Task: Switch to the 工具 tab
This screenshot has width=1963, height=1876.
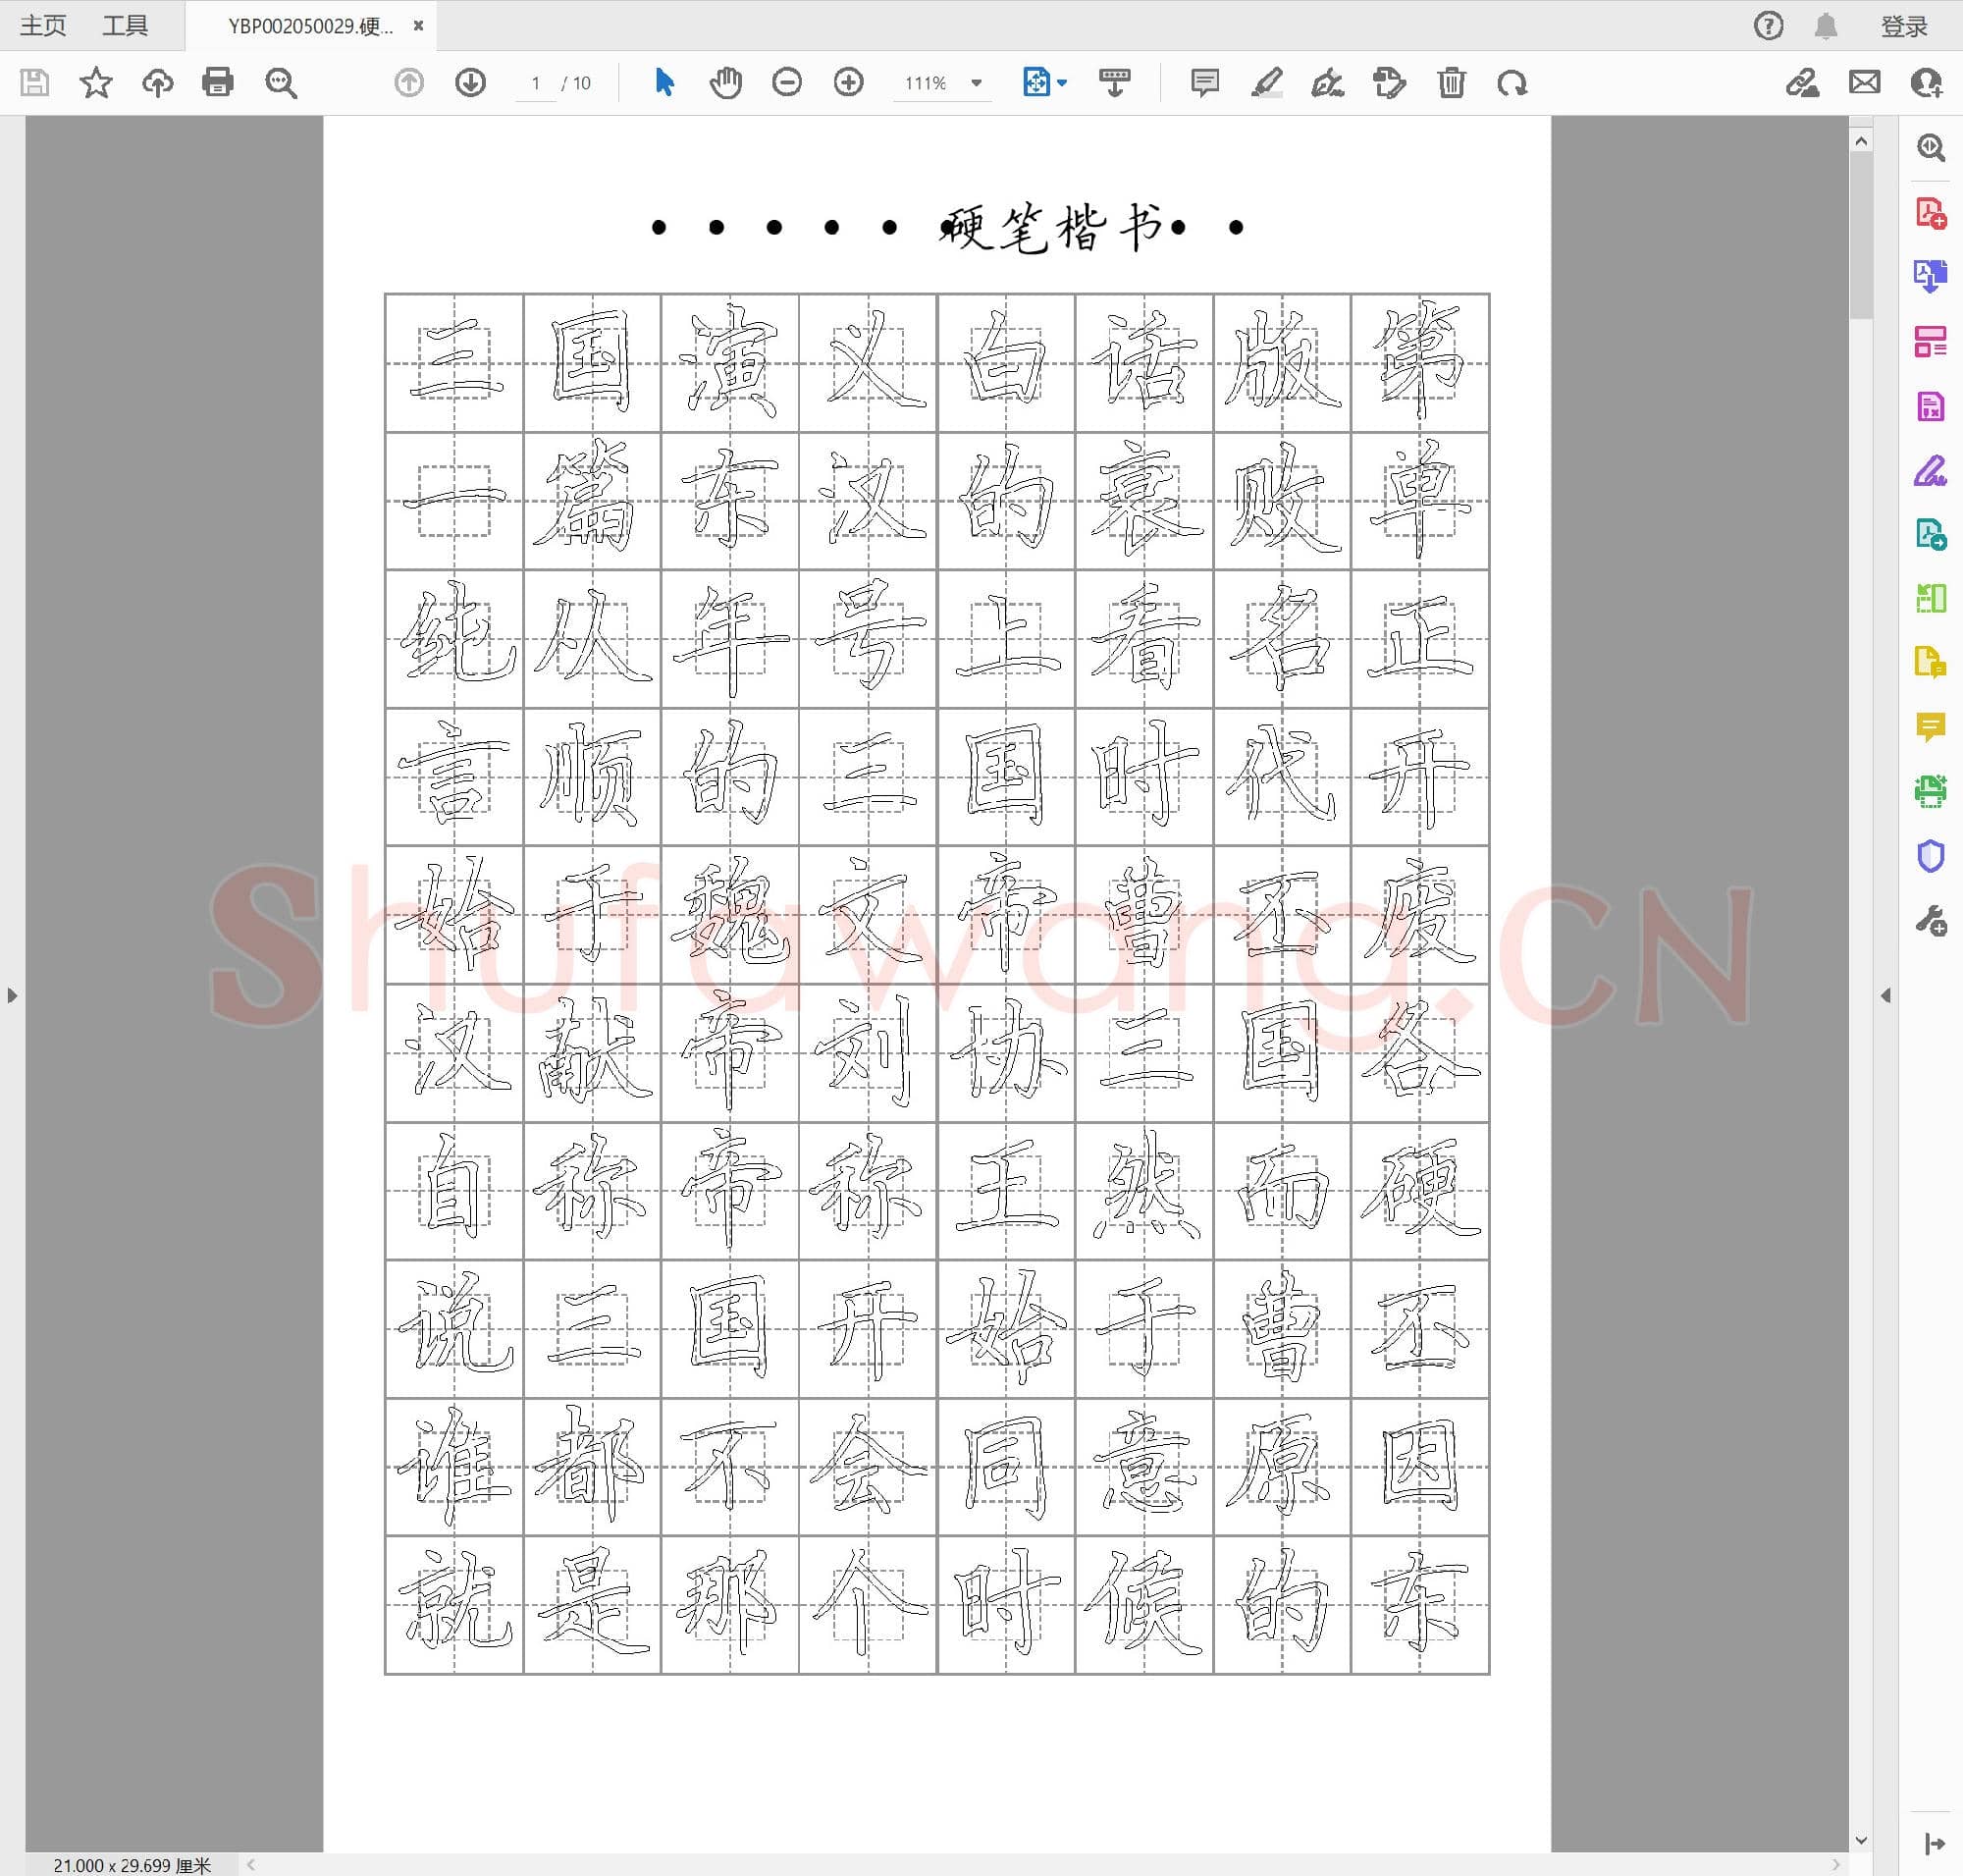Action: click(127, 25)
